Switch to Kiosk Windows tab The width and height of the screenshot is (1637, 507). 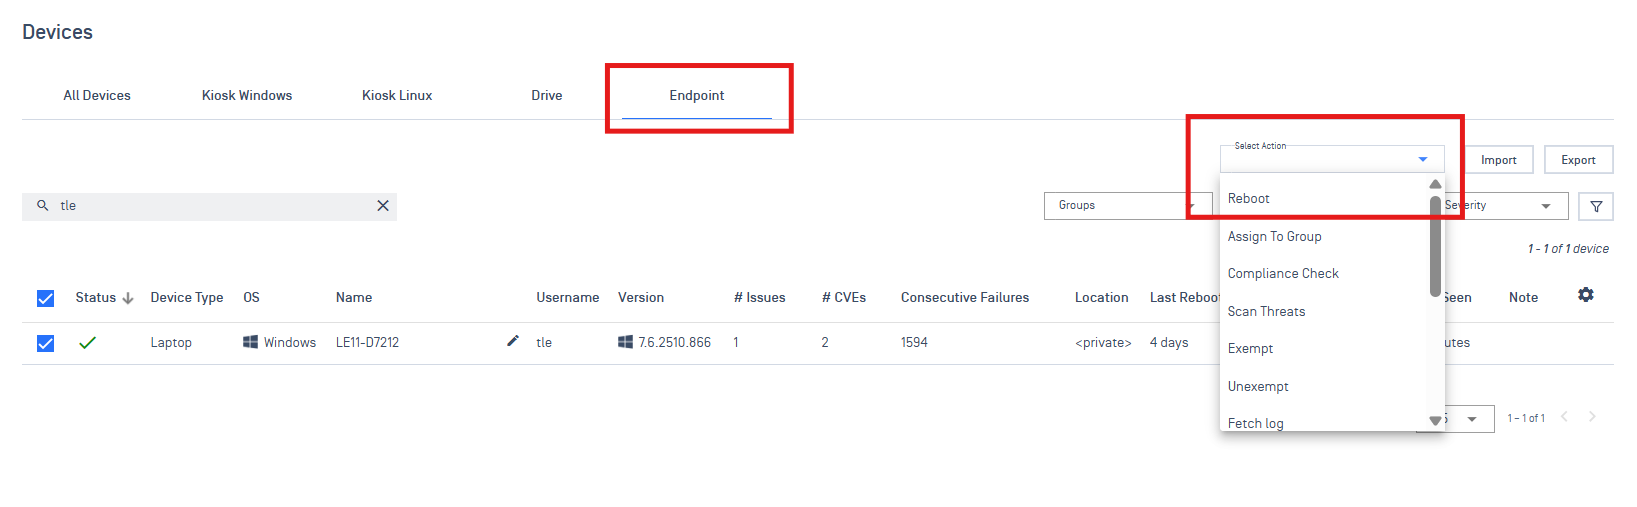[247, 96]
